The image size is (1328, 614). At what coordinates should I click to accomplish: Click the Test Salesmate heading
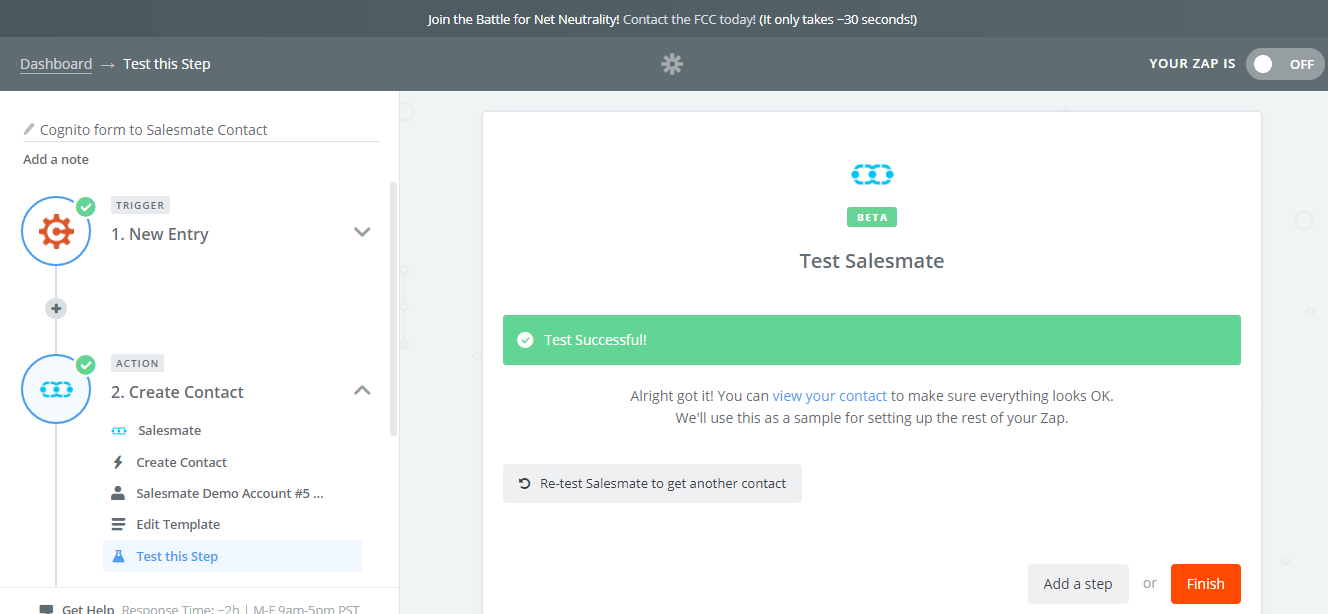click(872, 261)
